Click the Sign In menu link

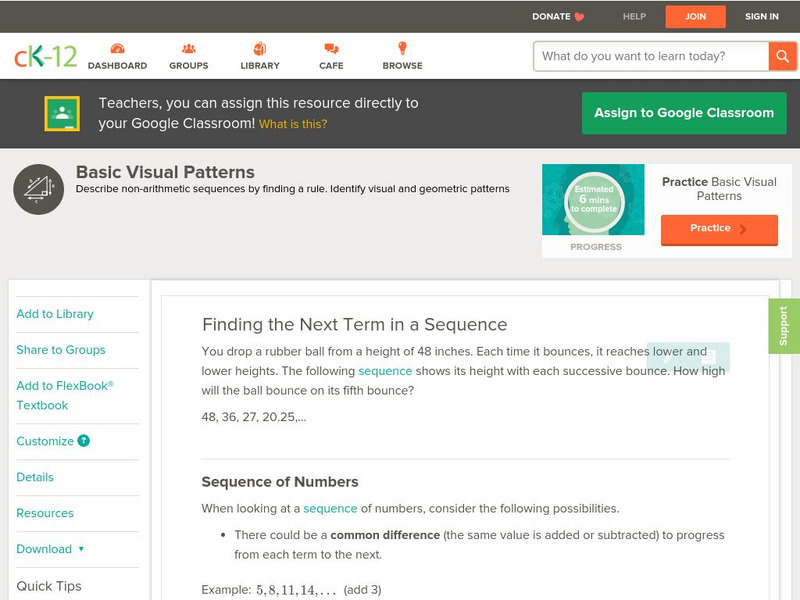[762, 16]
